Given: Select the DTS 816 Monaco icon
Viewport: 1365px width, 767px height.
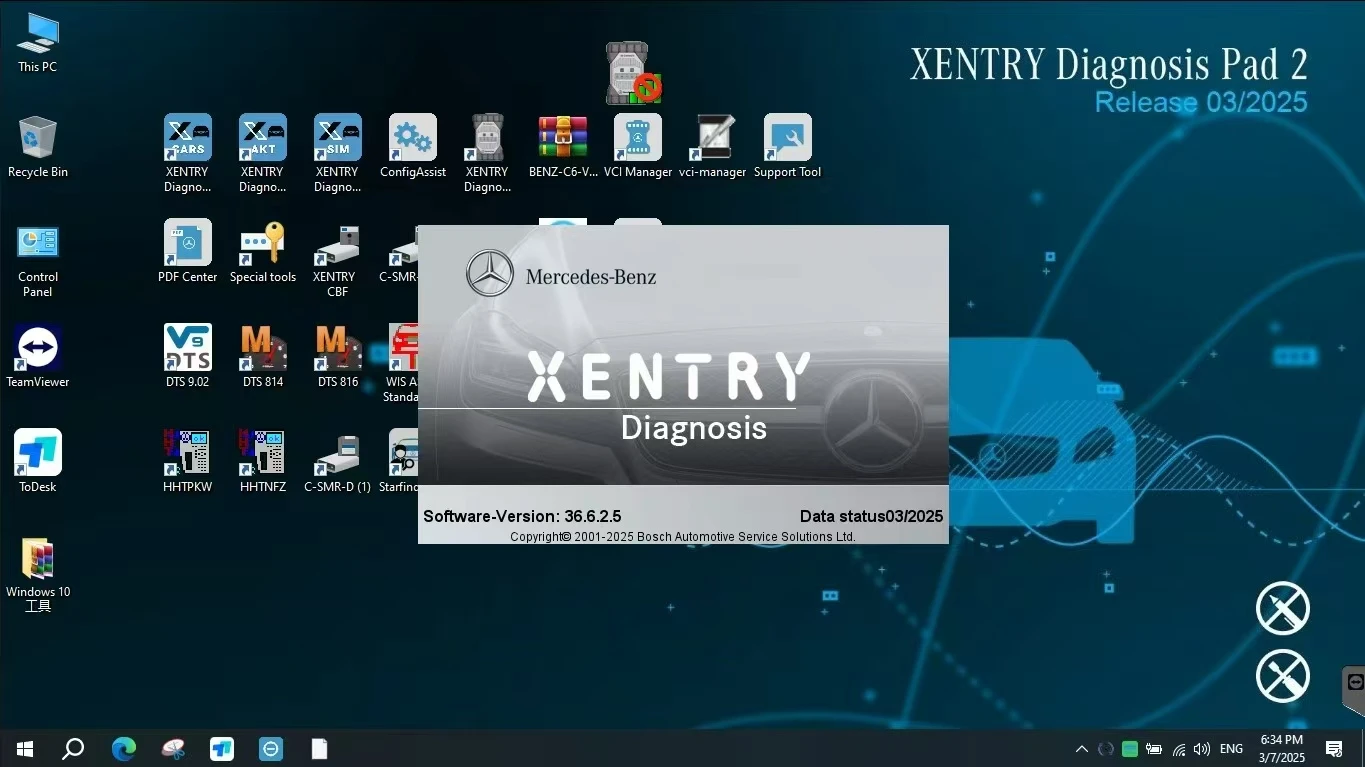Looking at the screenshot, I should point(337,349).
